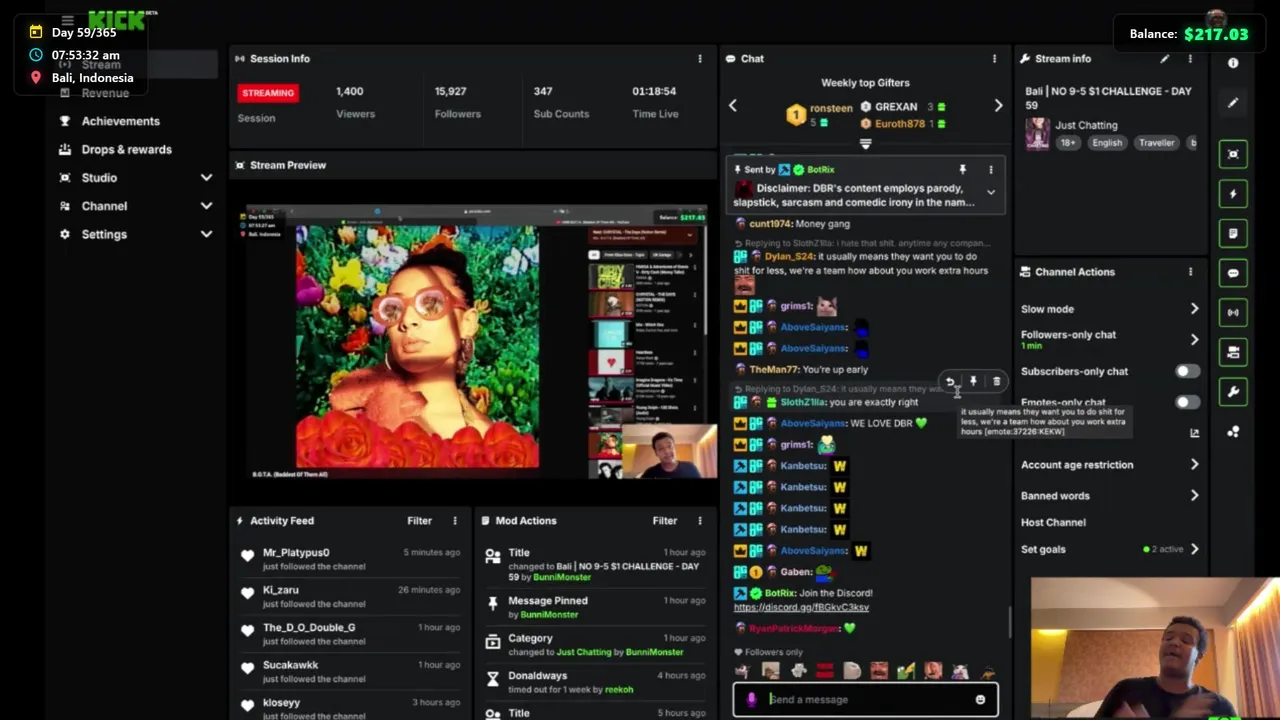Viewport: 1280px width, 720px height.
Task: Click the 18+ stream tag
Action: [x=1068, y=143]
